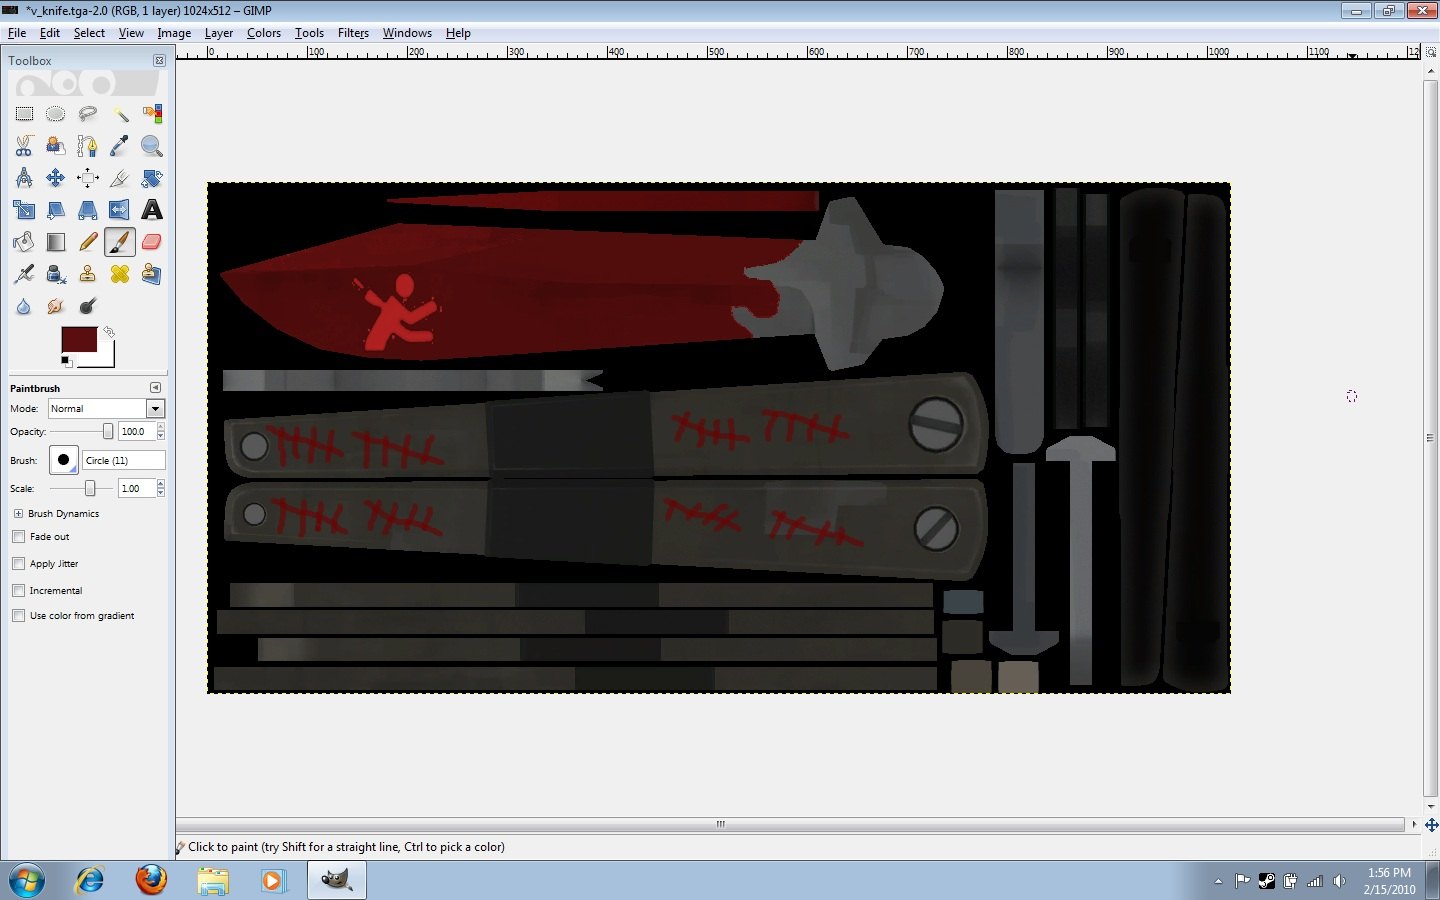Viewport: 1440px width, 900px height.
Task: Enable the Fade out checkbox
Action: tap(19, 537)
